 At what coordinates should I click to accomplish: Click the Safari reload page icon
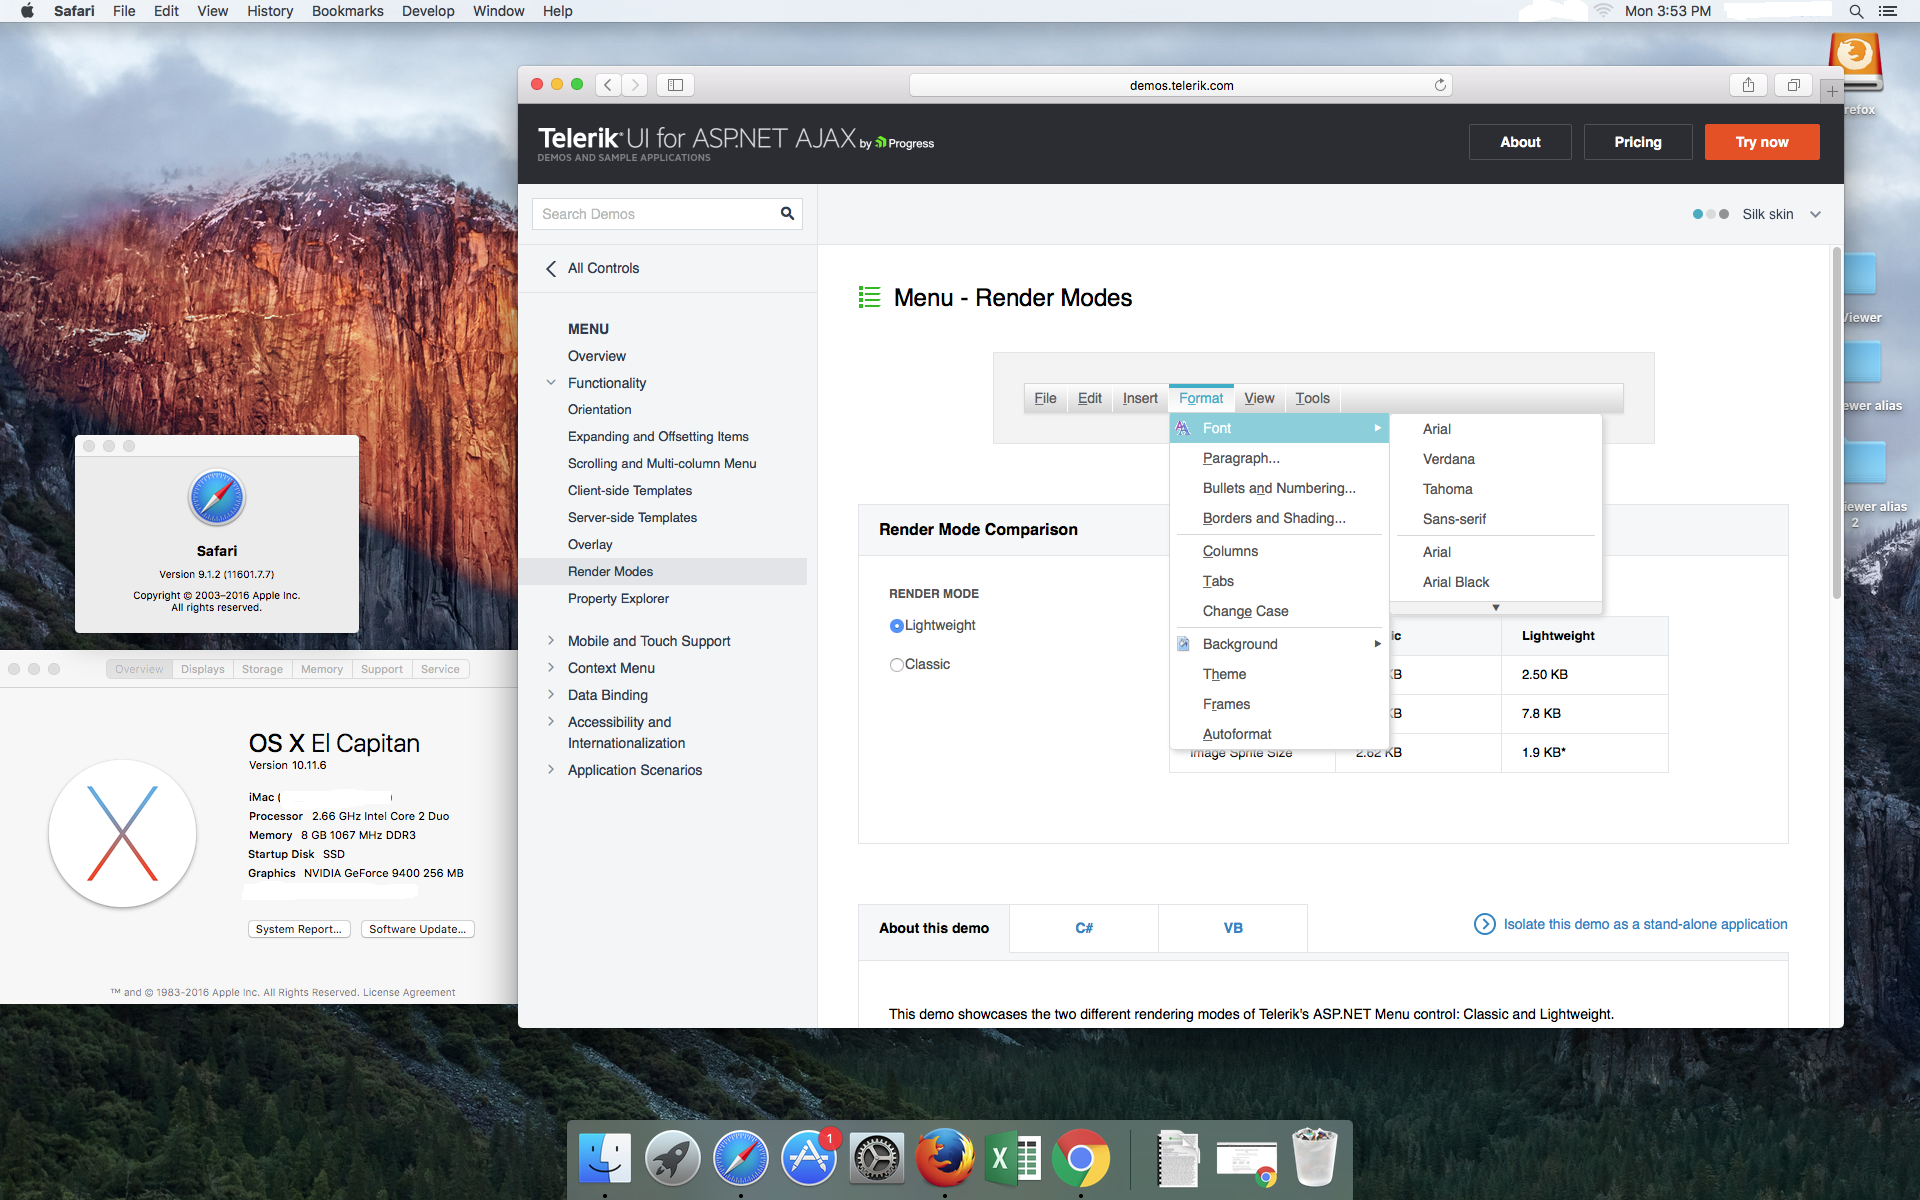(x=1440, y=85)
